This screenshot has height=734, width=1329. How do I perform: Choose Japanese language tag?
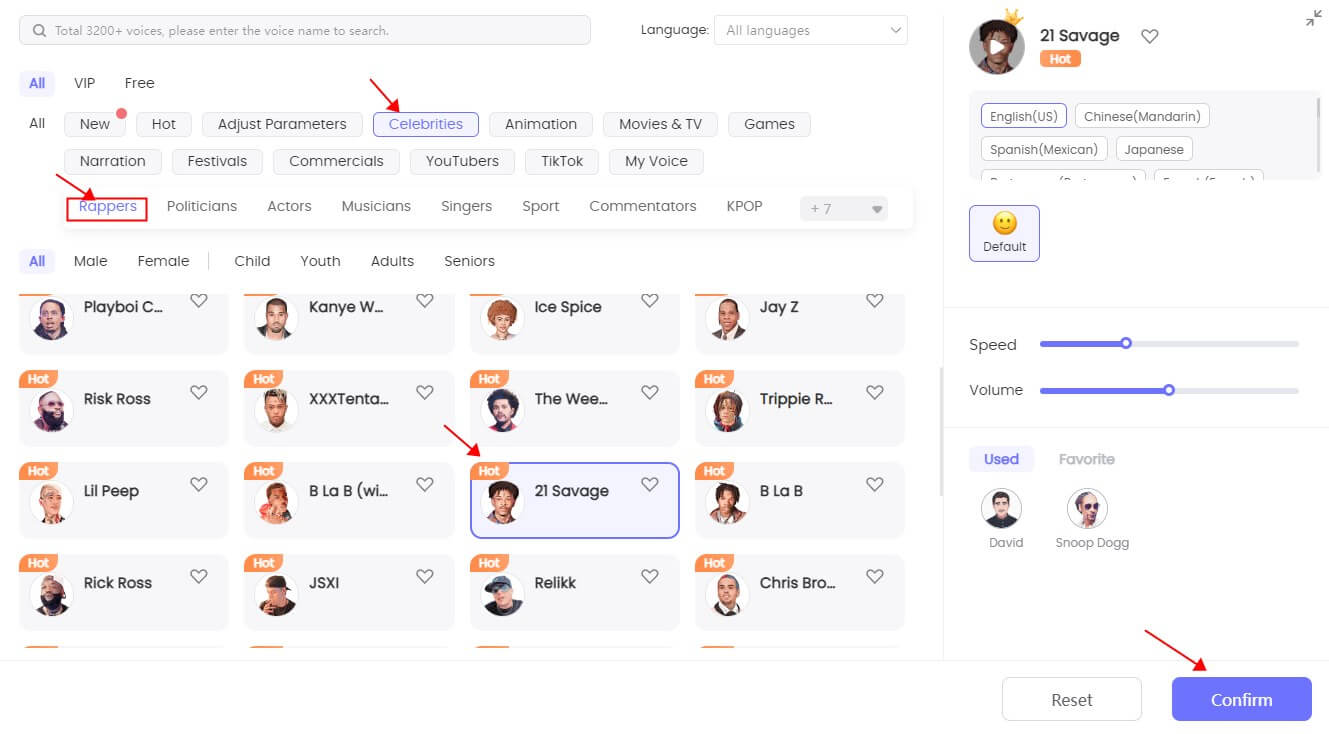[1154, 149]
